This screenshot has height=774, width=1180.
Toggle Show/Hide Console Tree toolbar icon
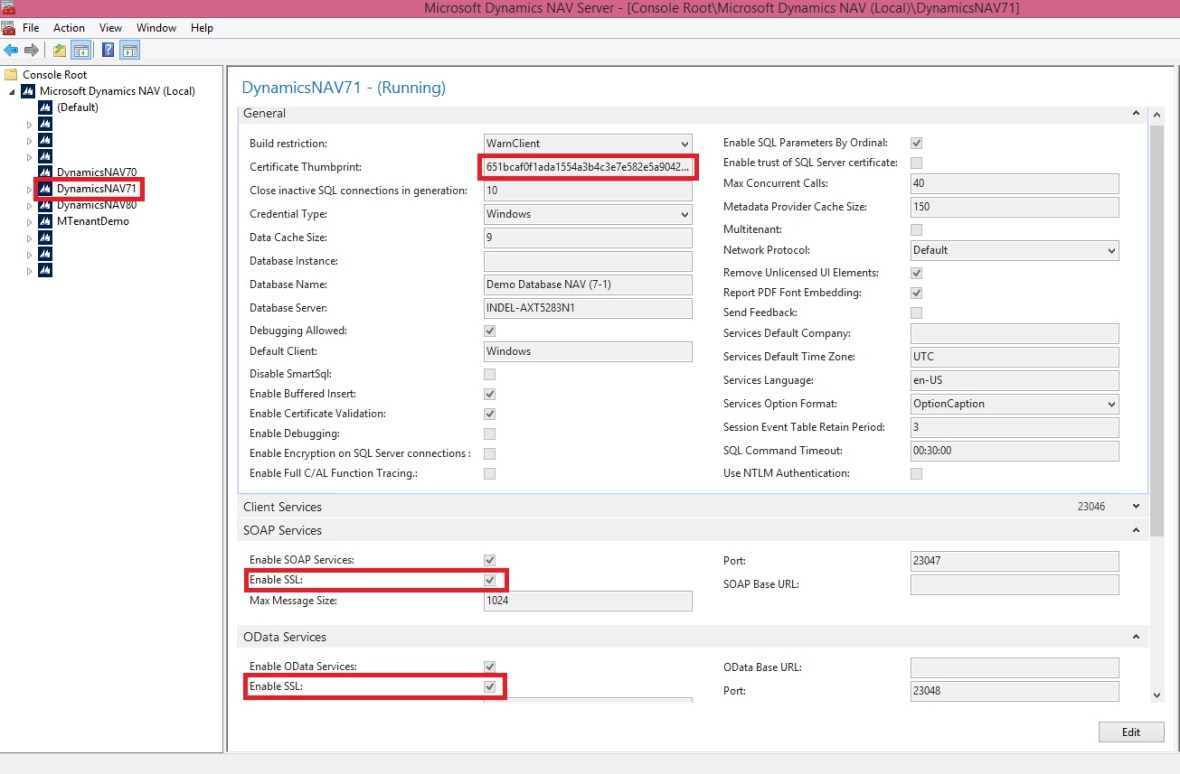click(x=82, y=50)
